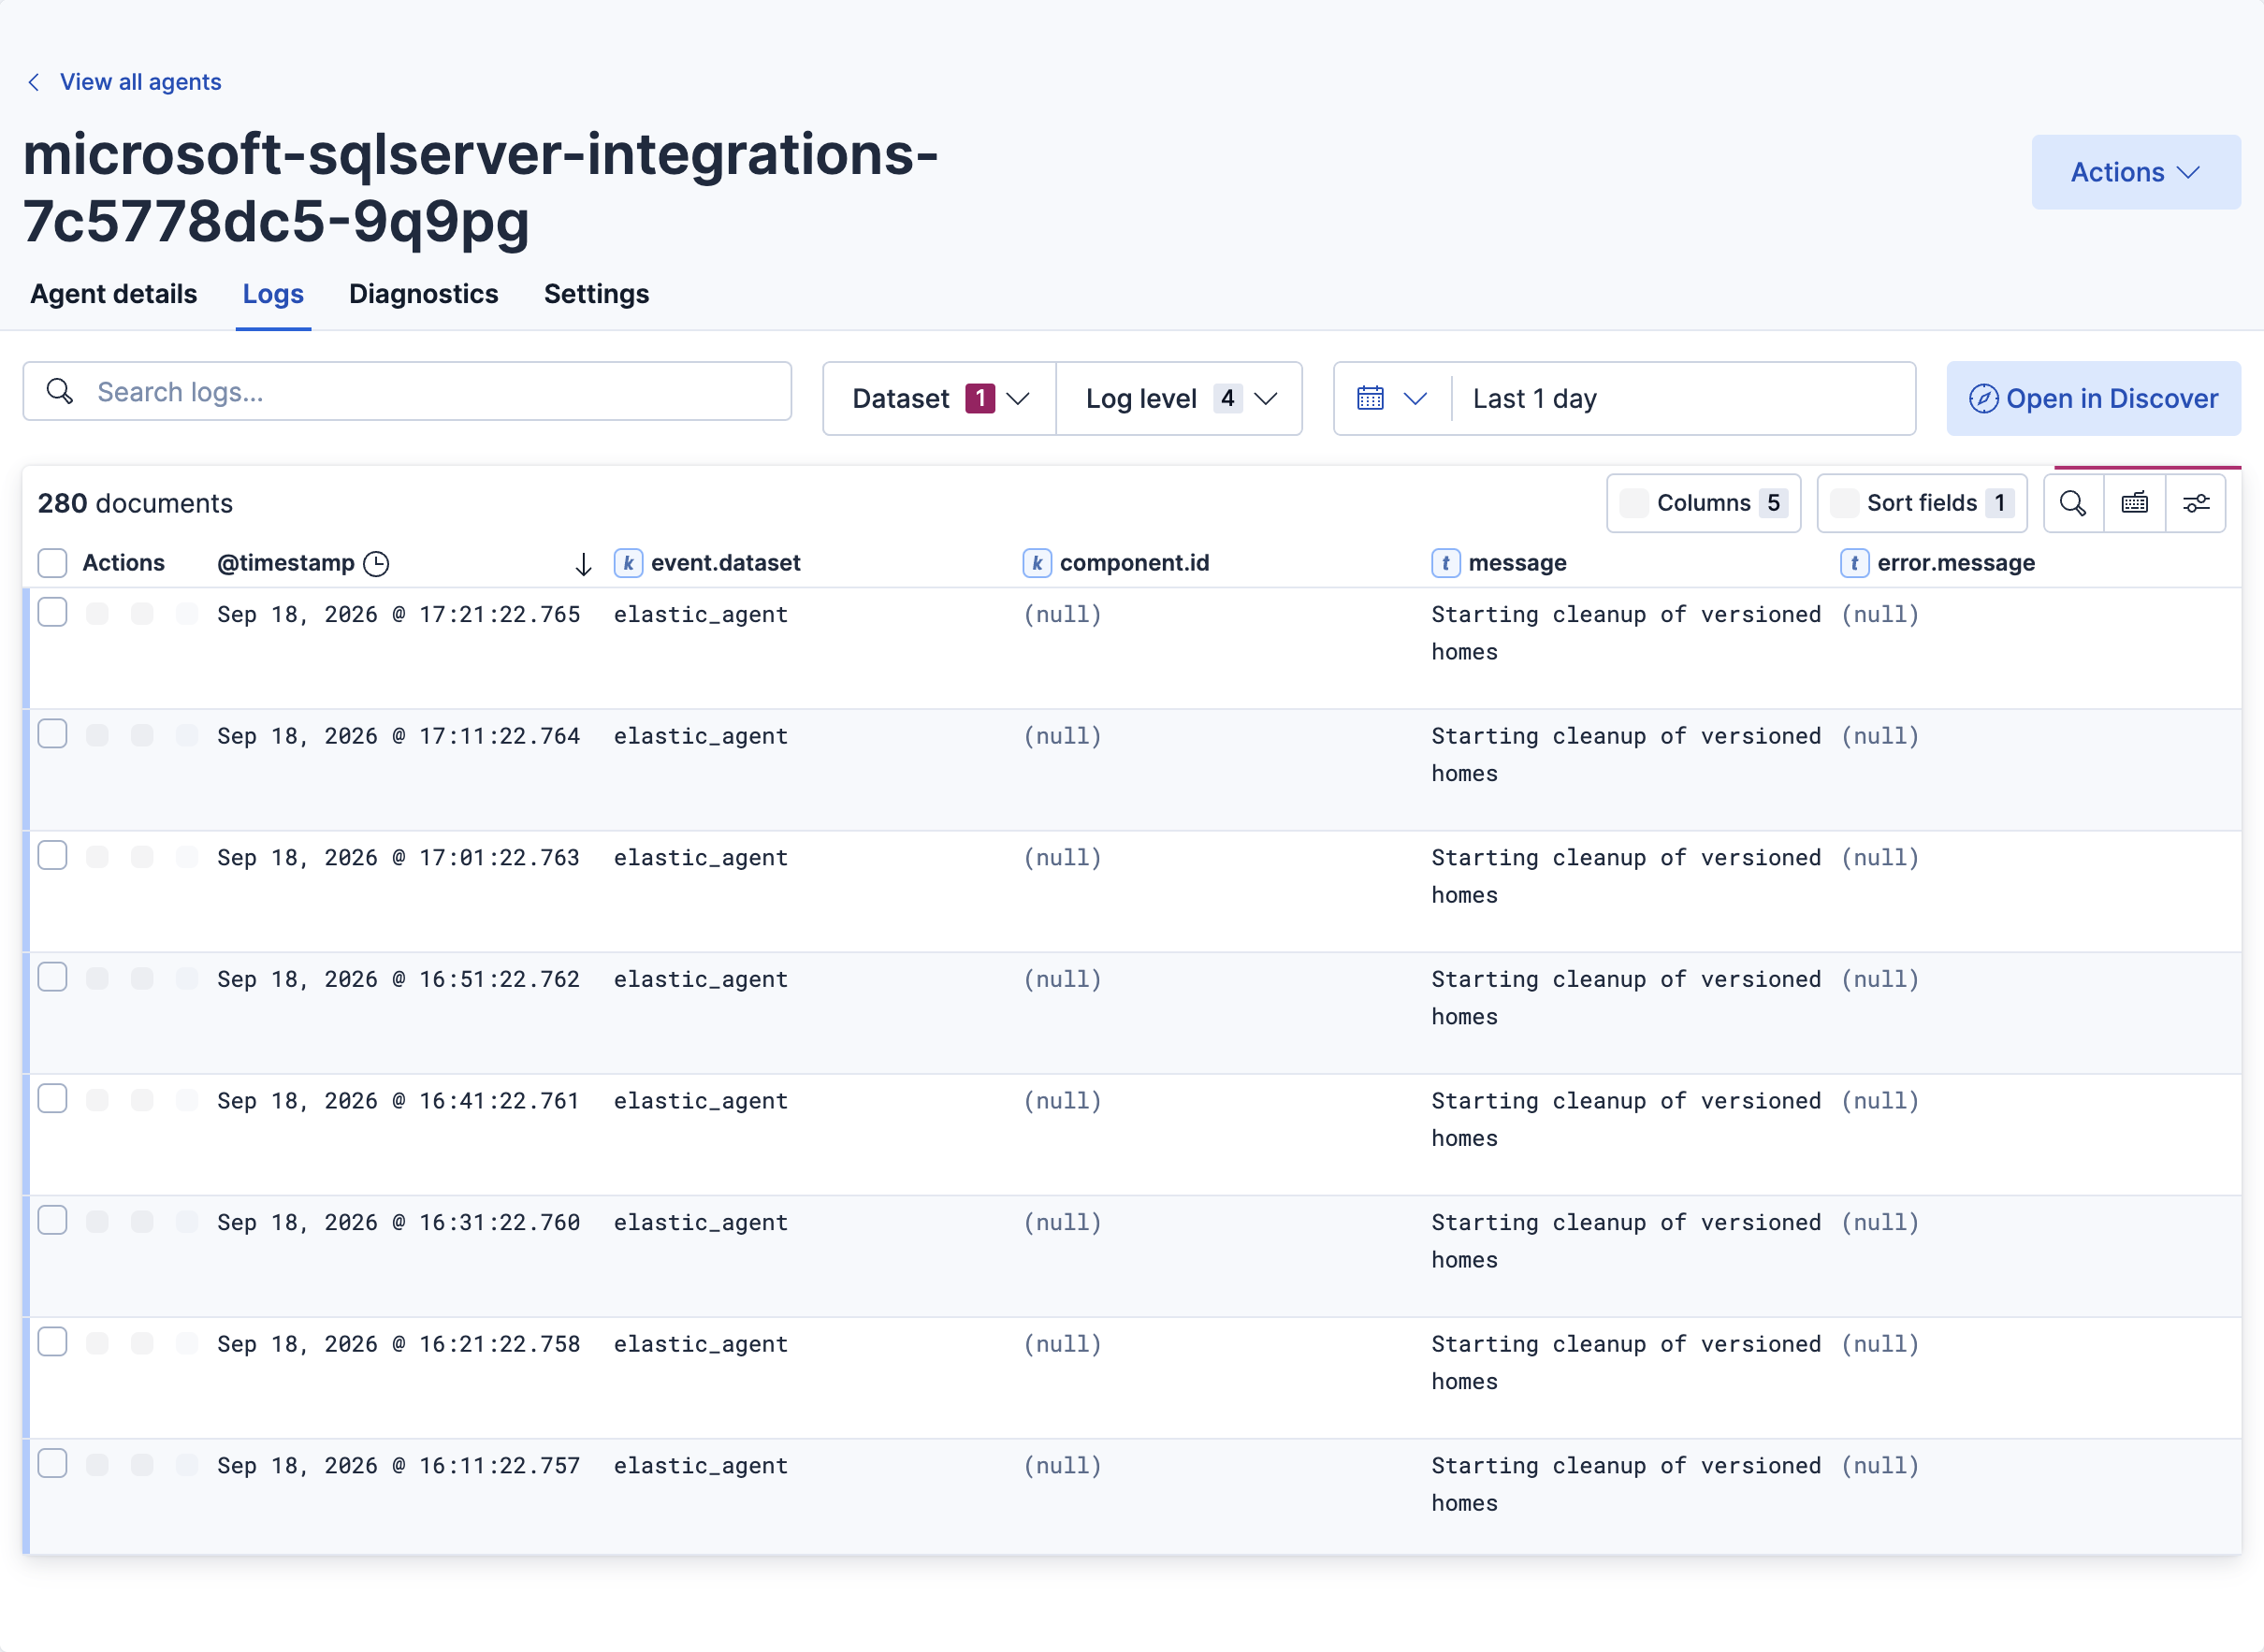Select the checkbox for row 17:01:22.763
This screenshot has height=1652, width=2264.
tap(52, 856)
